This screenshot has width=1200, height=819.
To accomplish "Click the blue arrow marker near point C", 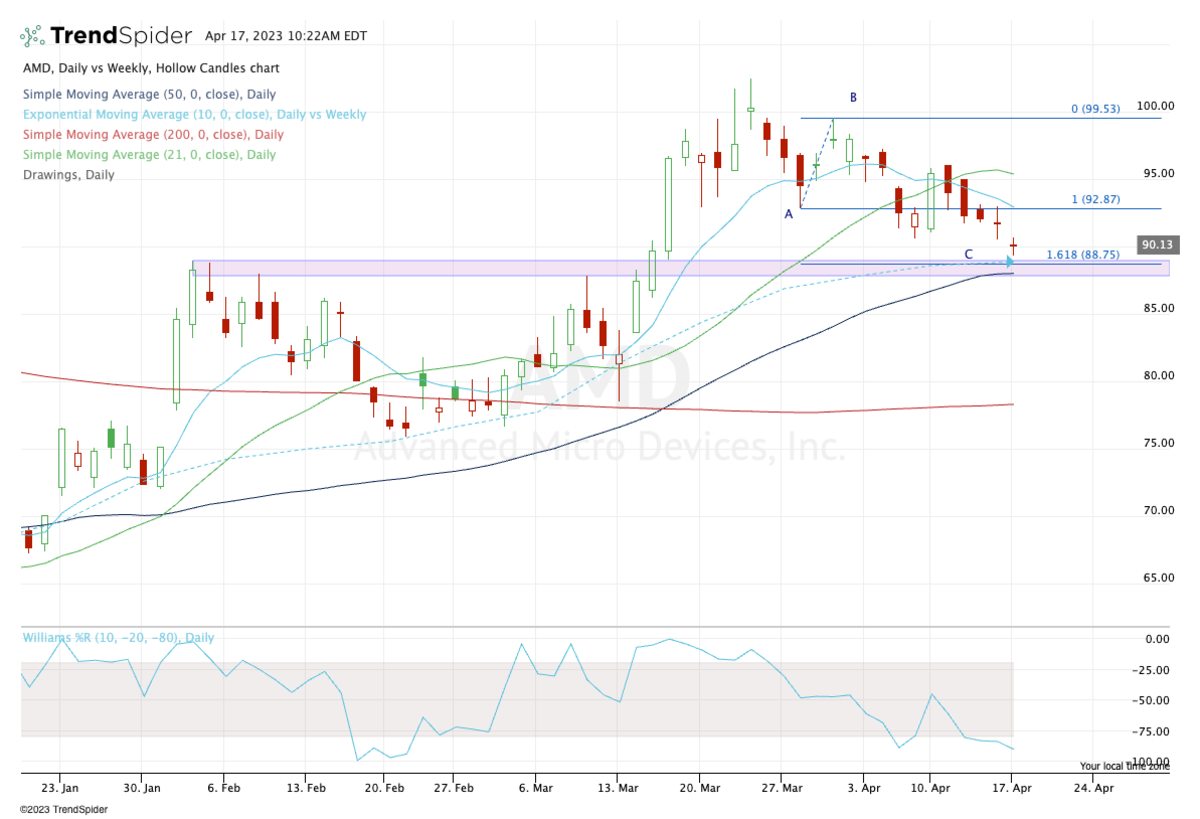I will (1010, 262).
